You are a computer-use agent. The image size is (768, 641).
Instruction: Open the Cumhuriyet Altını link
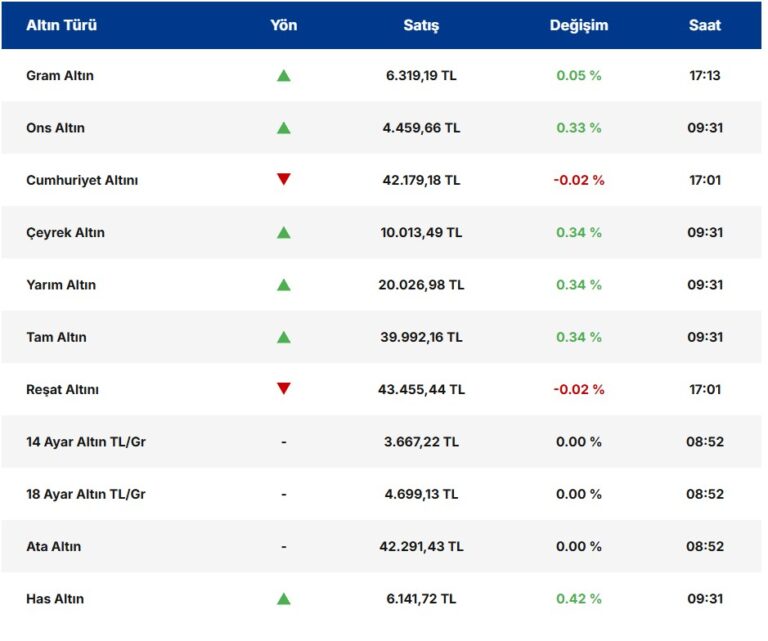pyautogui.click(x=82, y=180)
